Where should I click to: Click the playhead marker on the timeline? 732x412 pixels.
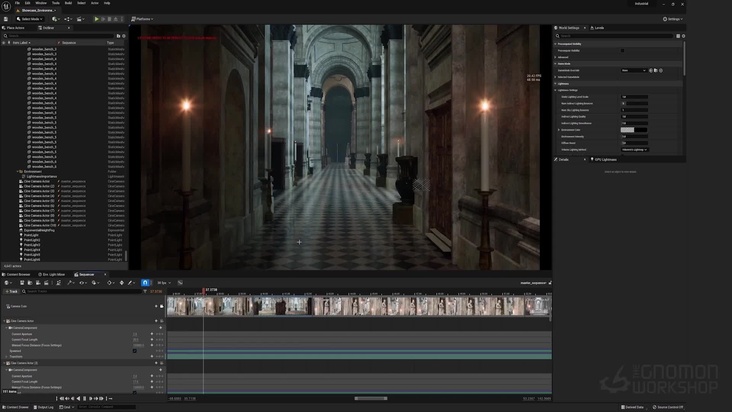tap(204, 290)
